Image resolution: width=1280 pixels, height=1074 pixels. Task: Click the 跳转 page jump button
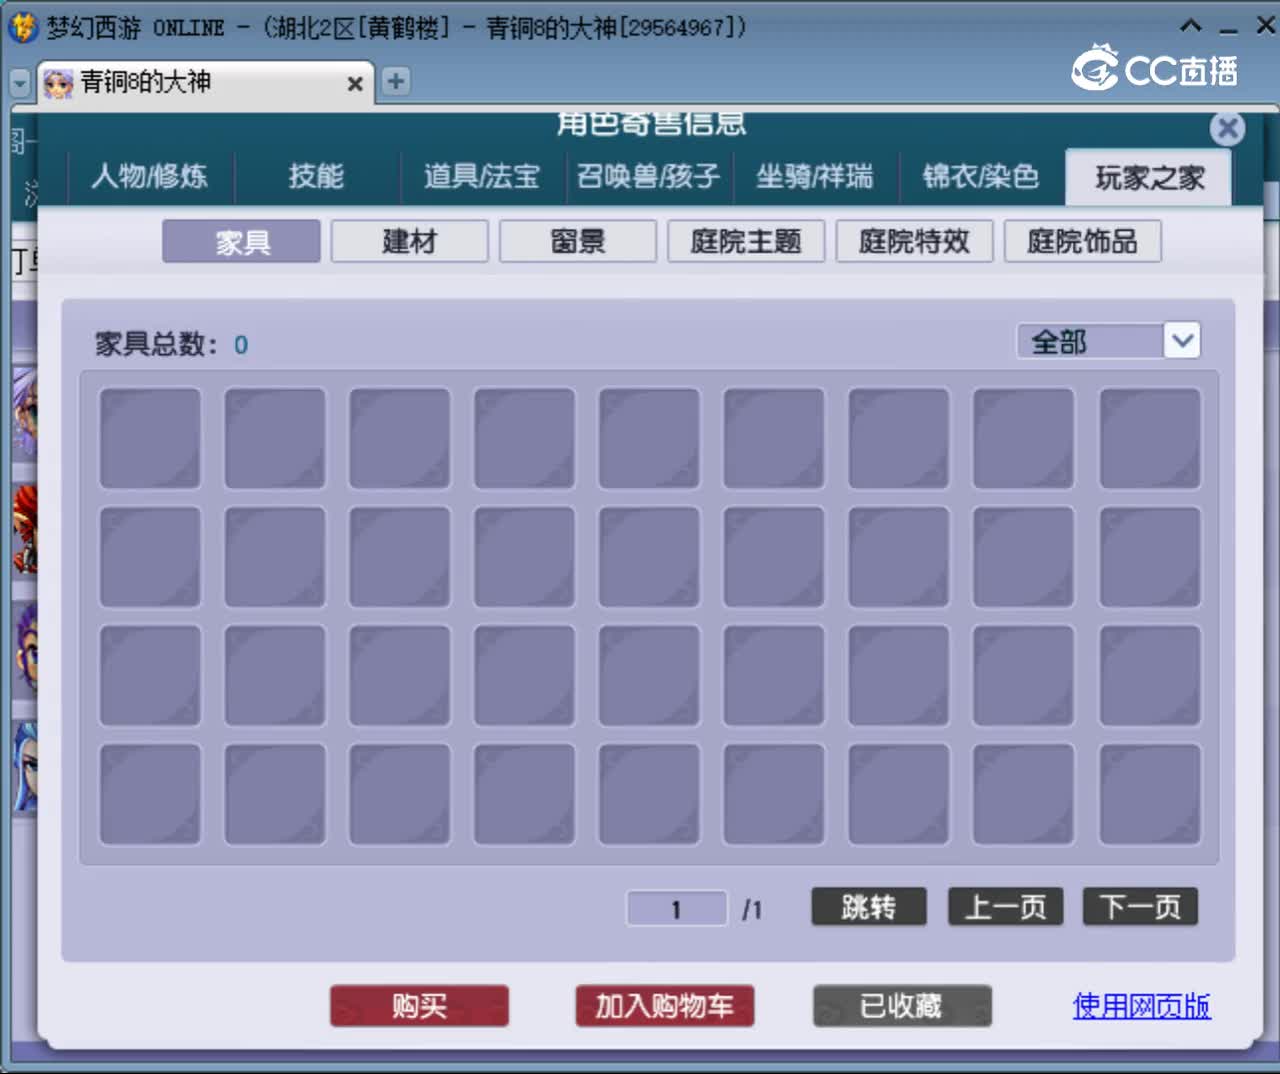coord(869,907)
